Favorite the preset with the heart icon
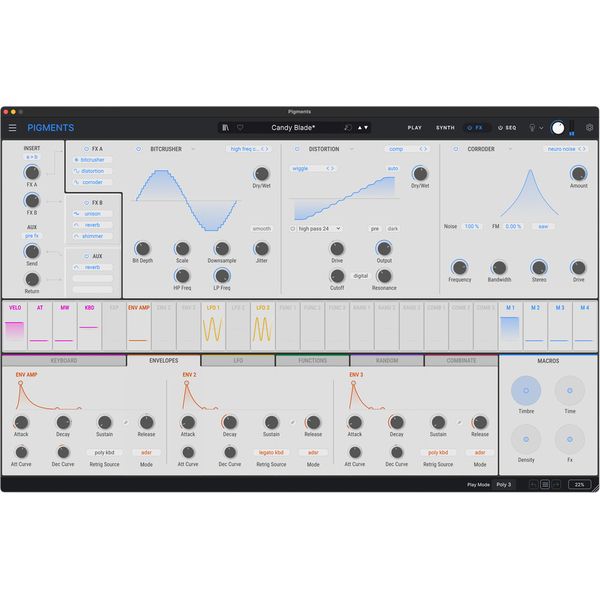The image size is (600, 600). (x=239, y=128)
